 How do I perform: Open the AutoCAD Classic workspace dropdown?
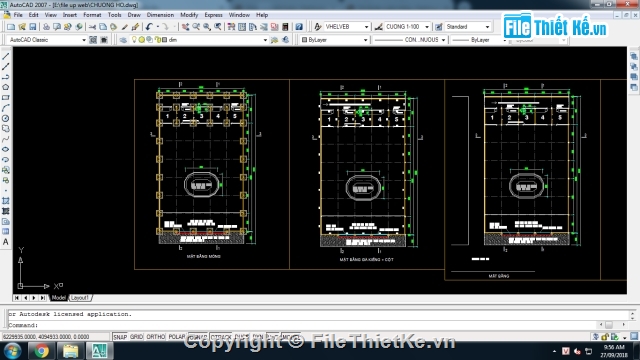click(84, 40)
